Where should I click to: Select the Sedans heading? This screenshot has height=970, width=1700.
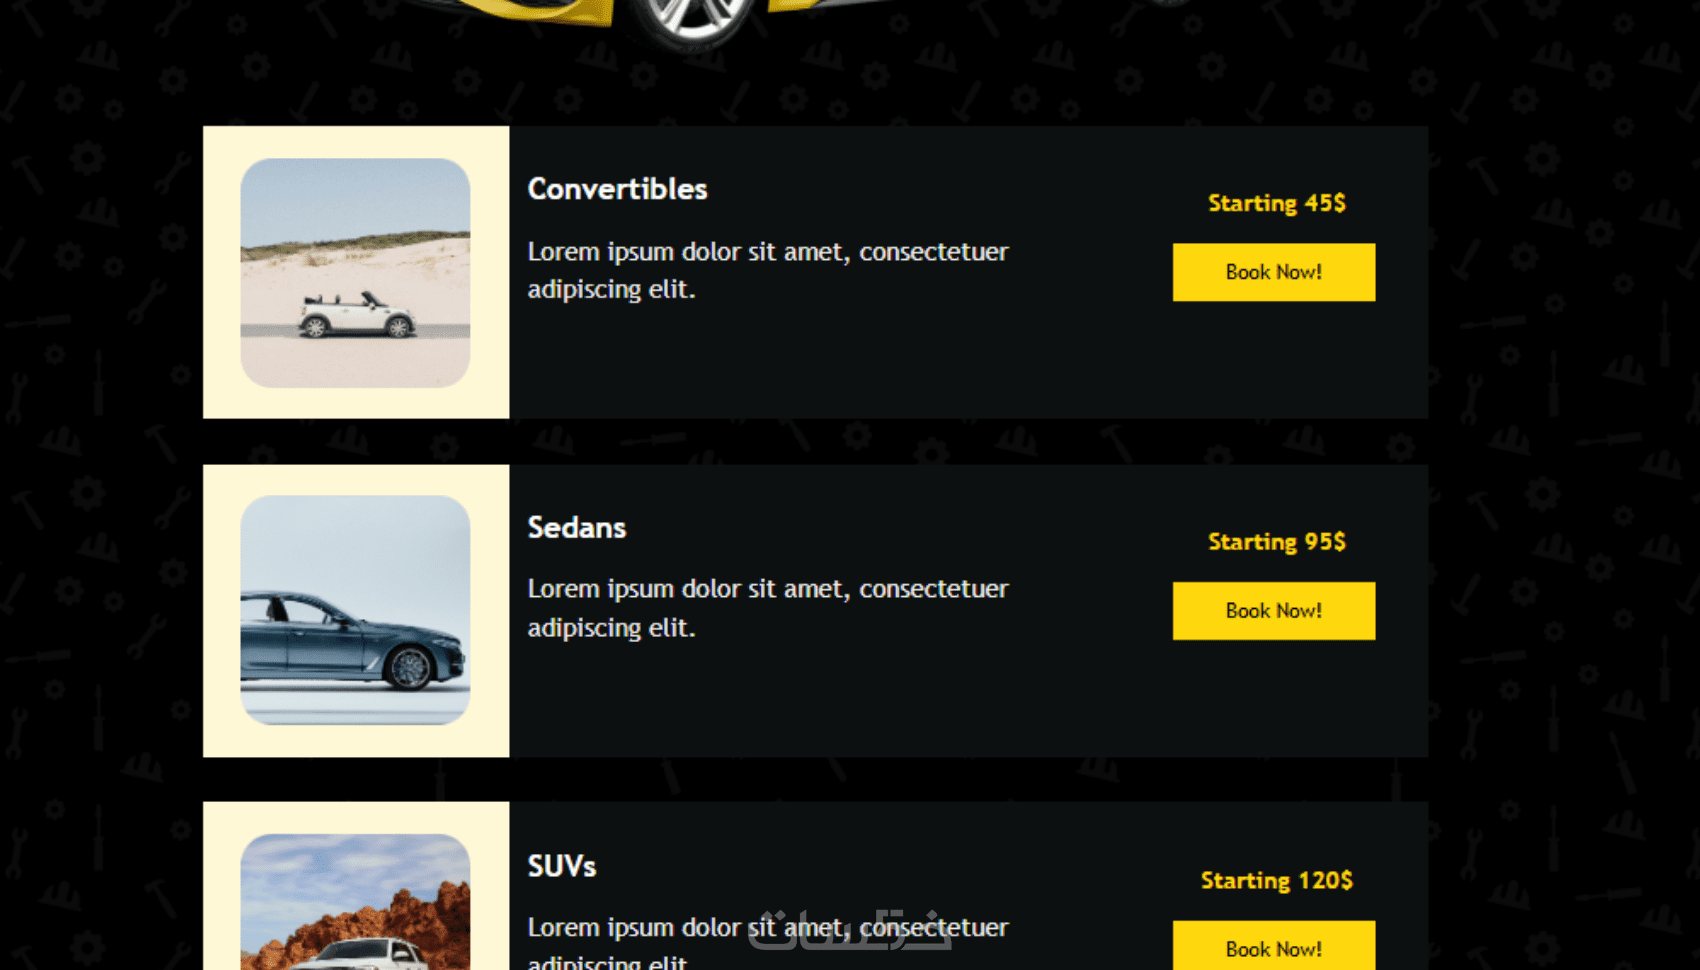pos(577,527)
